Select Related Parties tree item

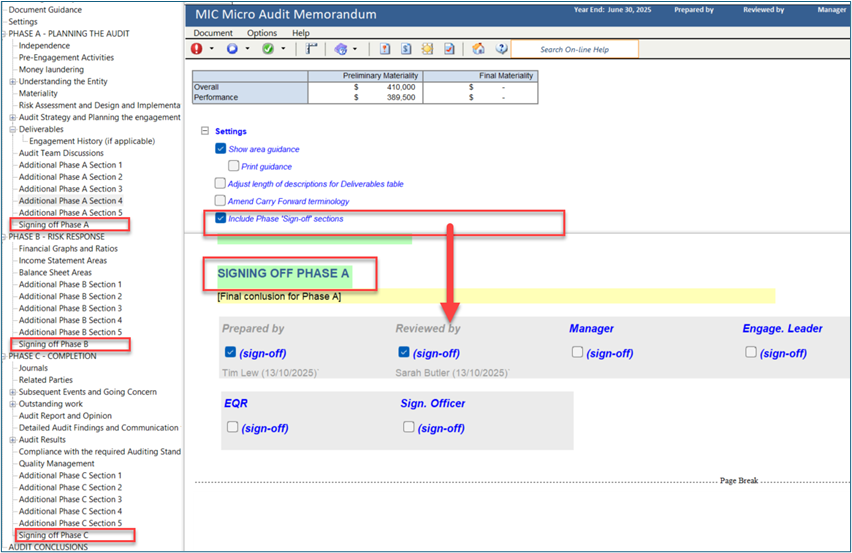(x=46, y=380)
